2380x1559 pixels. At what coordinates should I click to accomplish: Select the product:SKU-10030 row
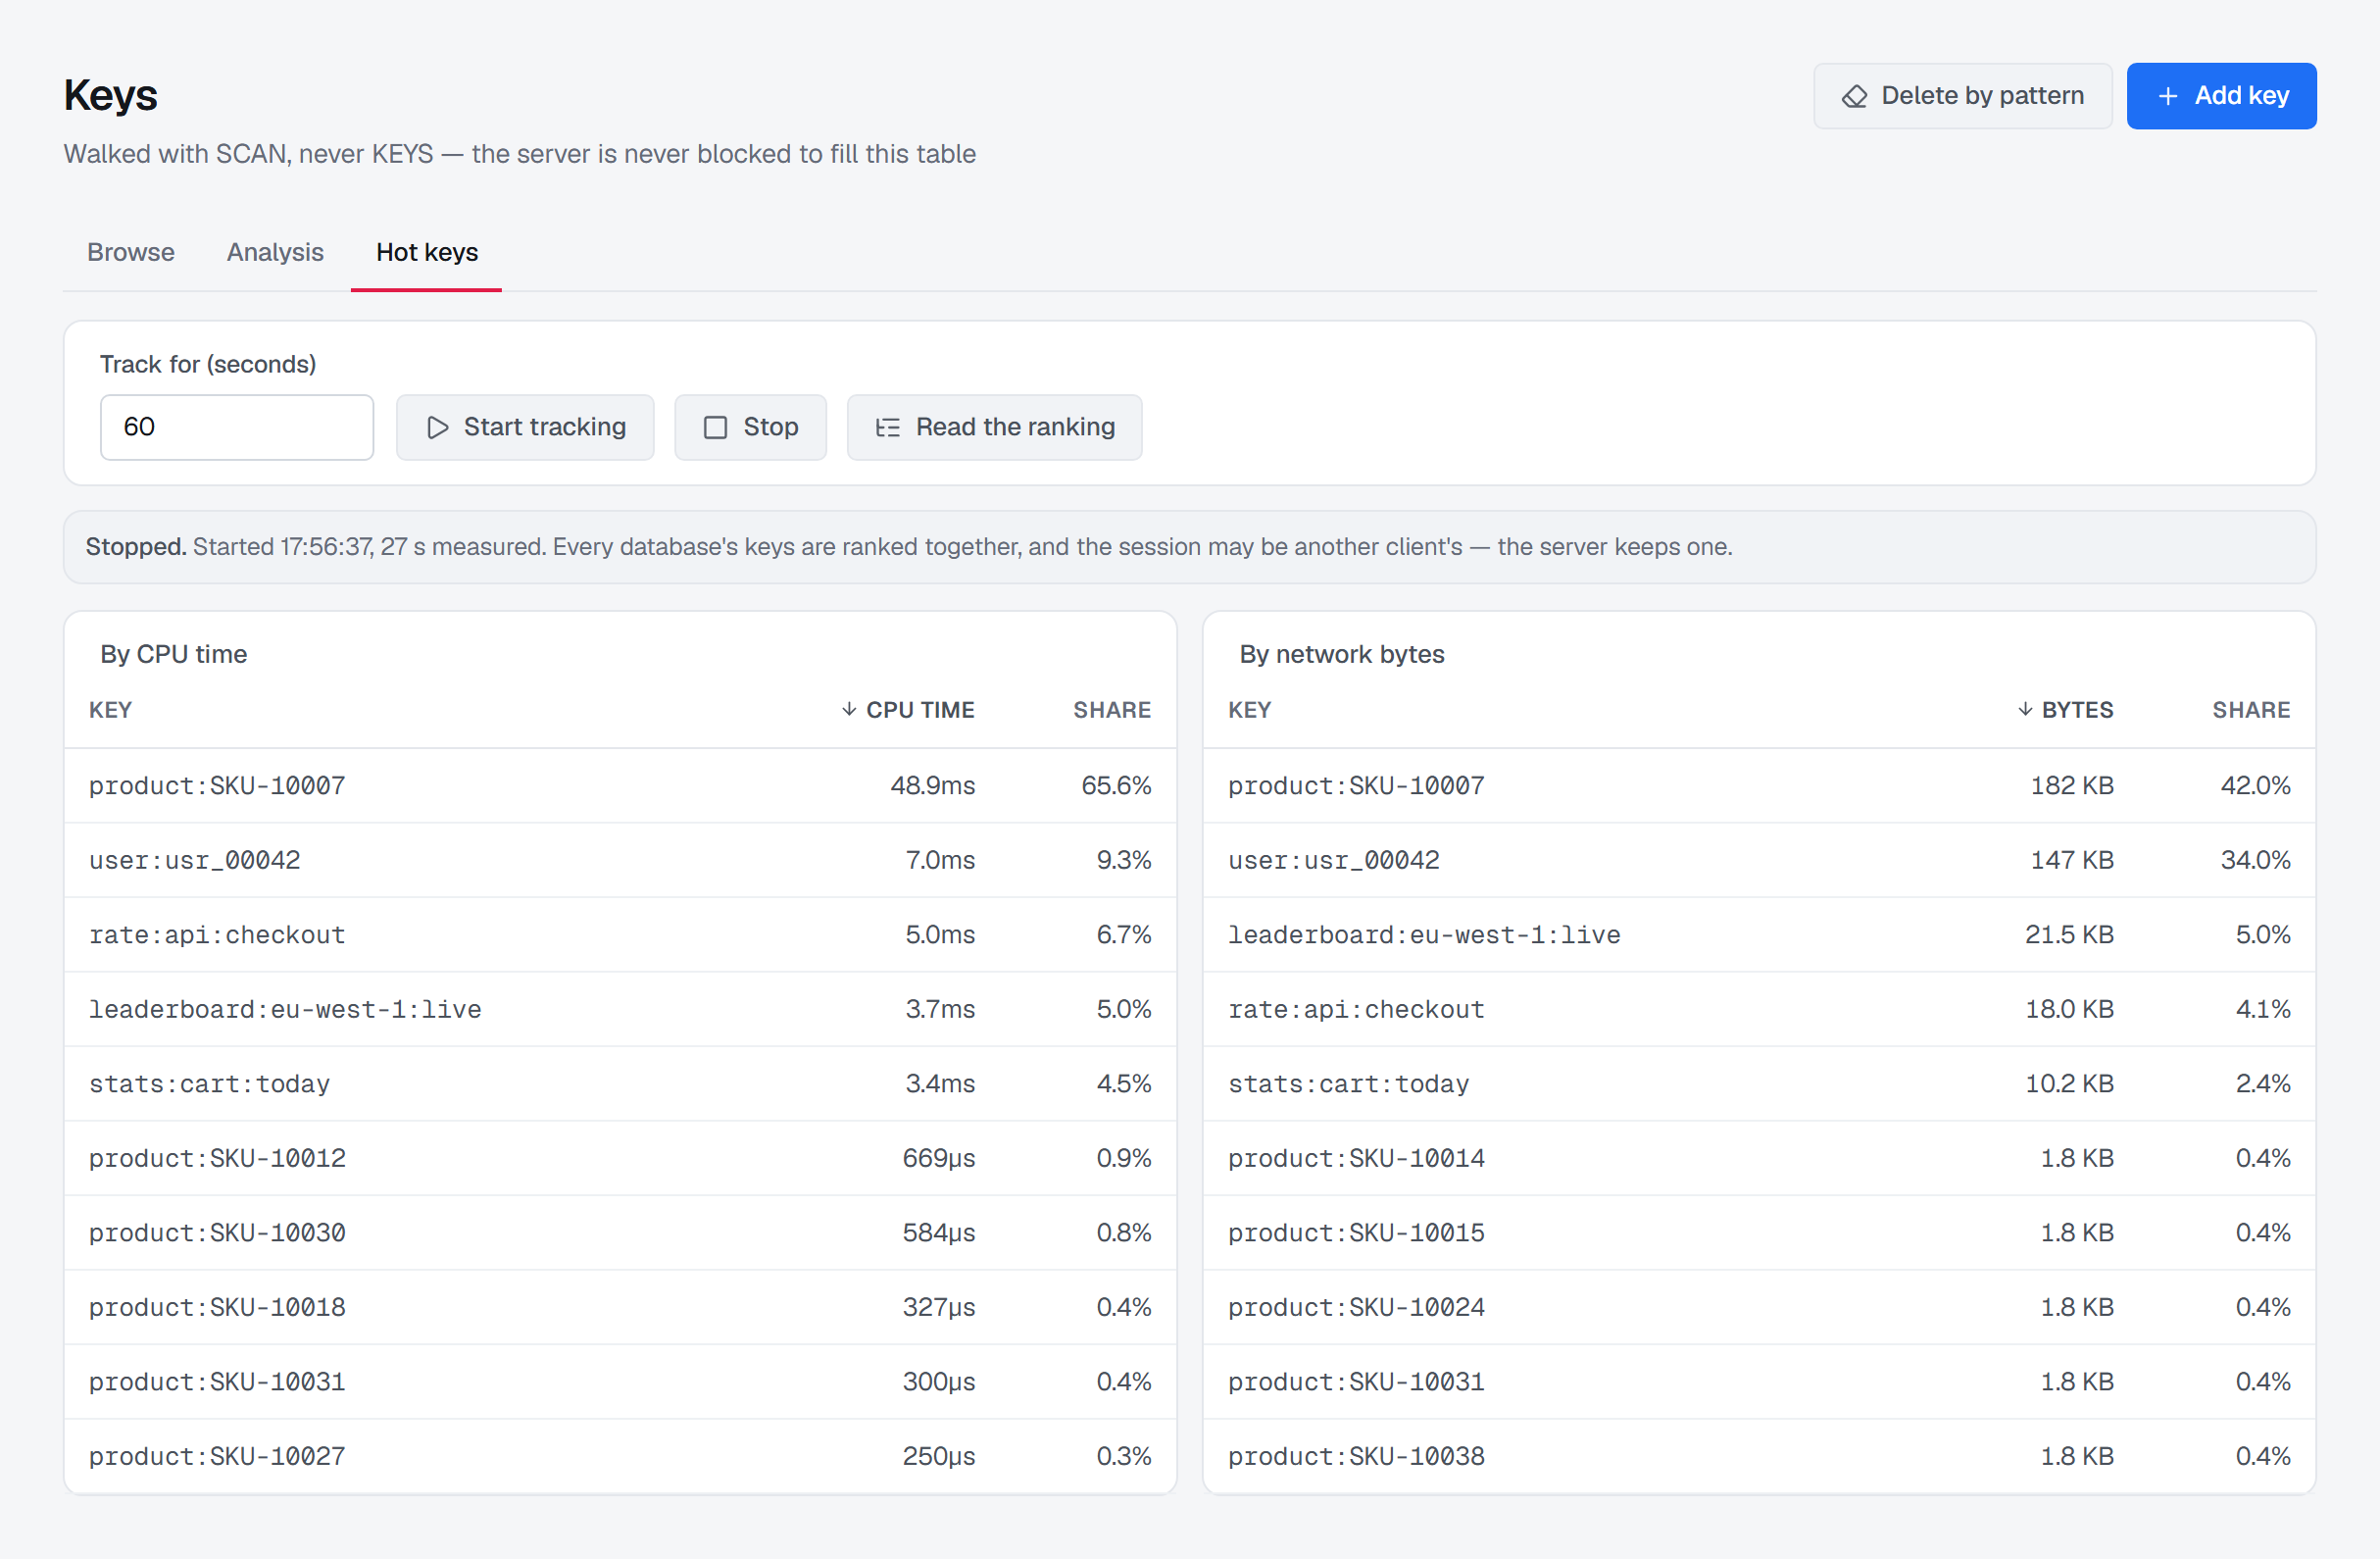tap(620, 1233)
